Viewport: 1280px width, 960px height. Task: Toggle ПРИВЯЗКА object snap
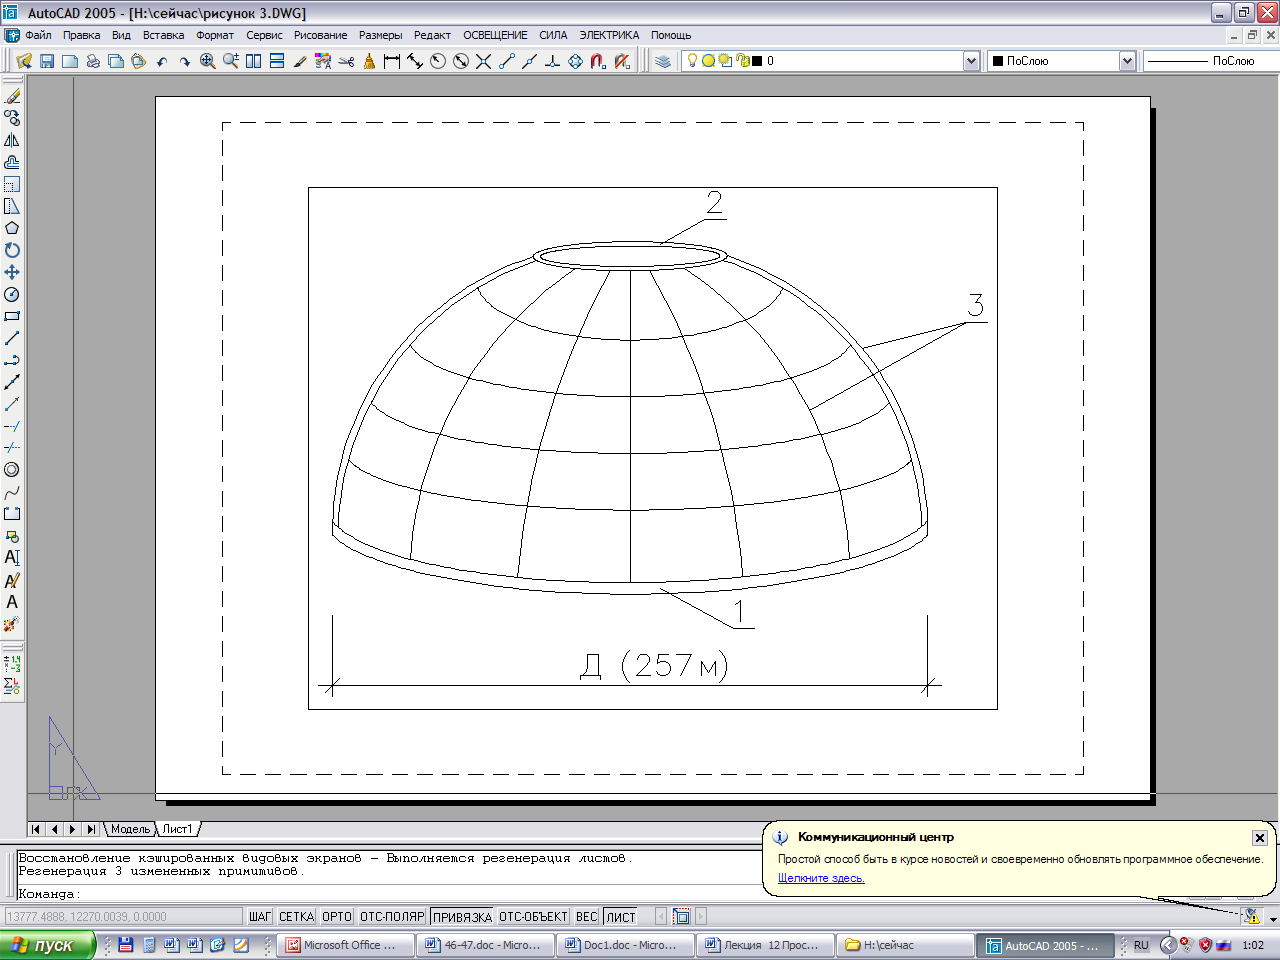[x=462, y=916]
